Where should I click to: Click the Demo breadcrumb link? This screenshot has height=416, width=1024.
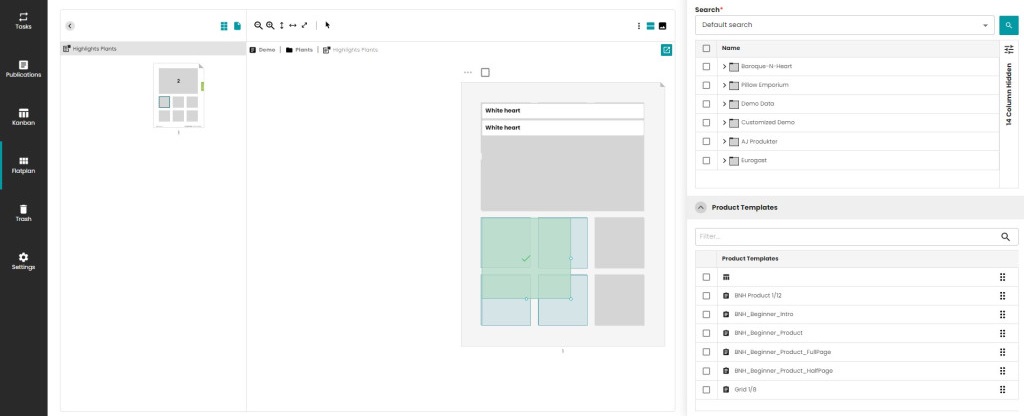tap(262, 49)
